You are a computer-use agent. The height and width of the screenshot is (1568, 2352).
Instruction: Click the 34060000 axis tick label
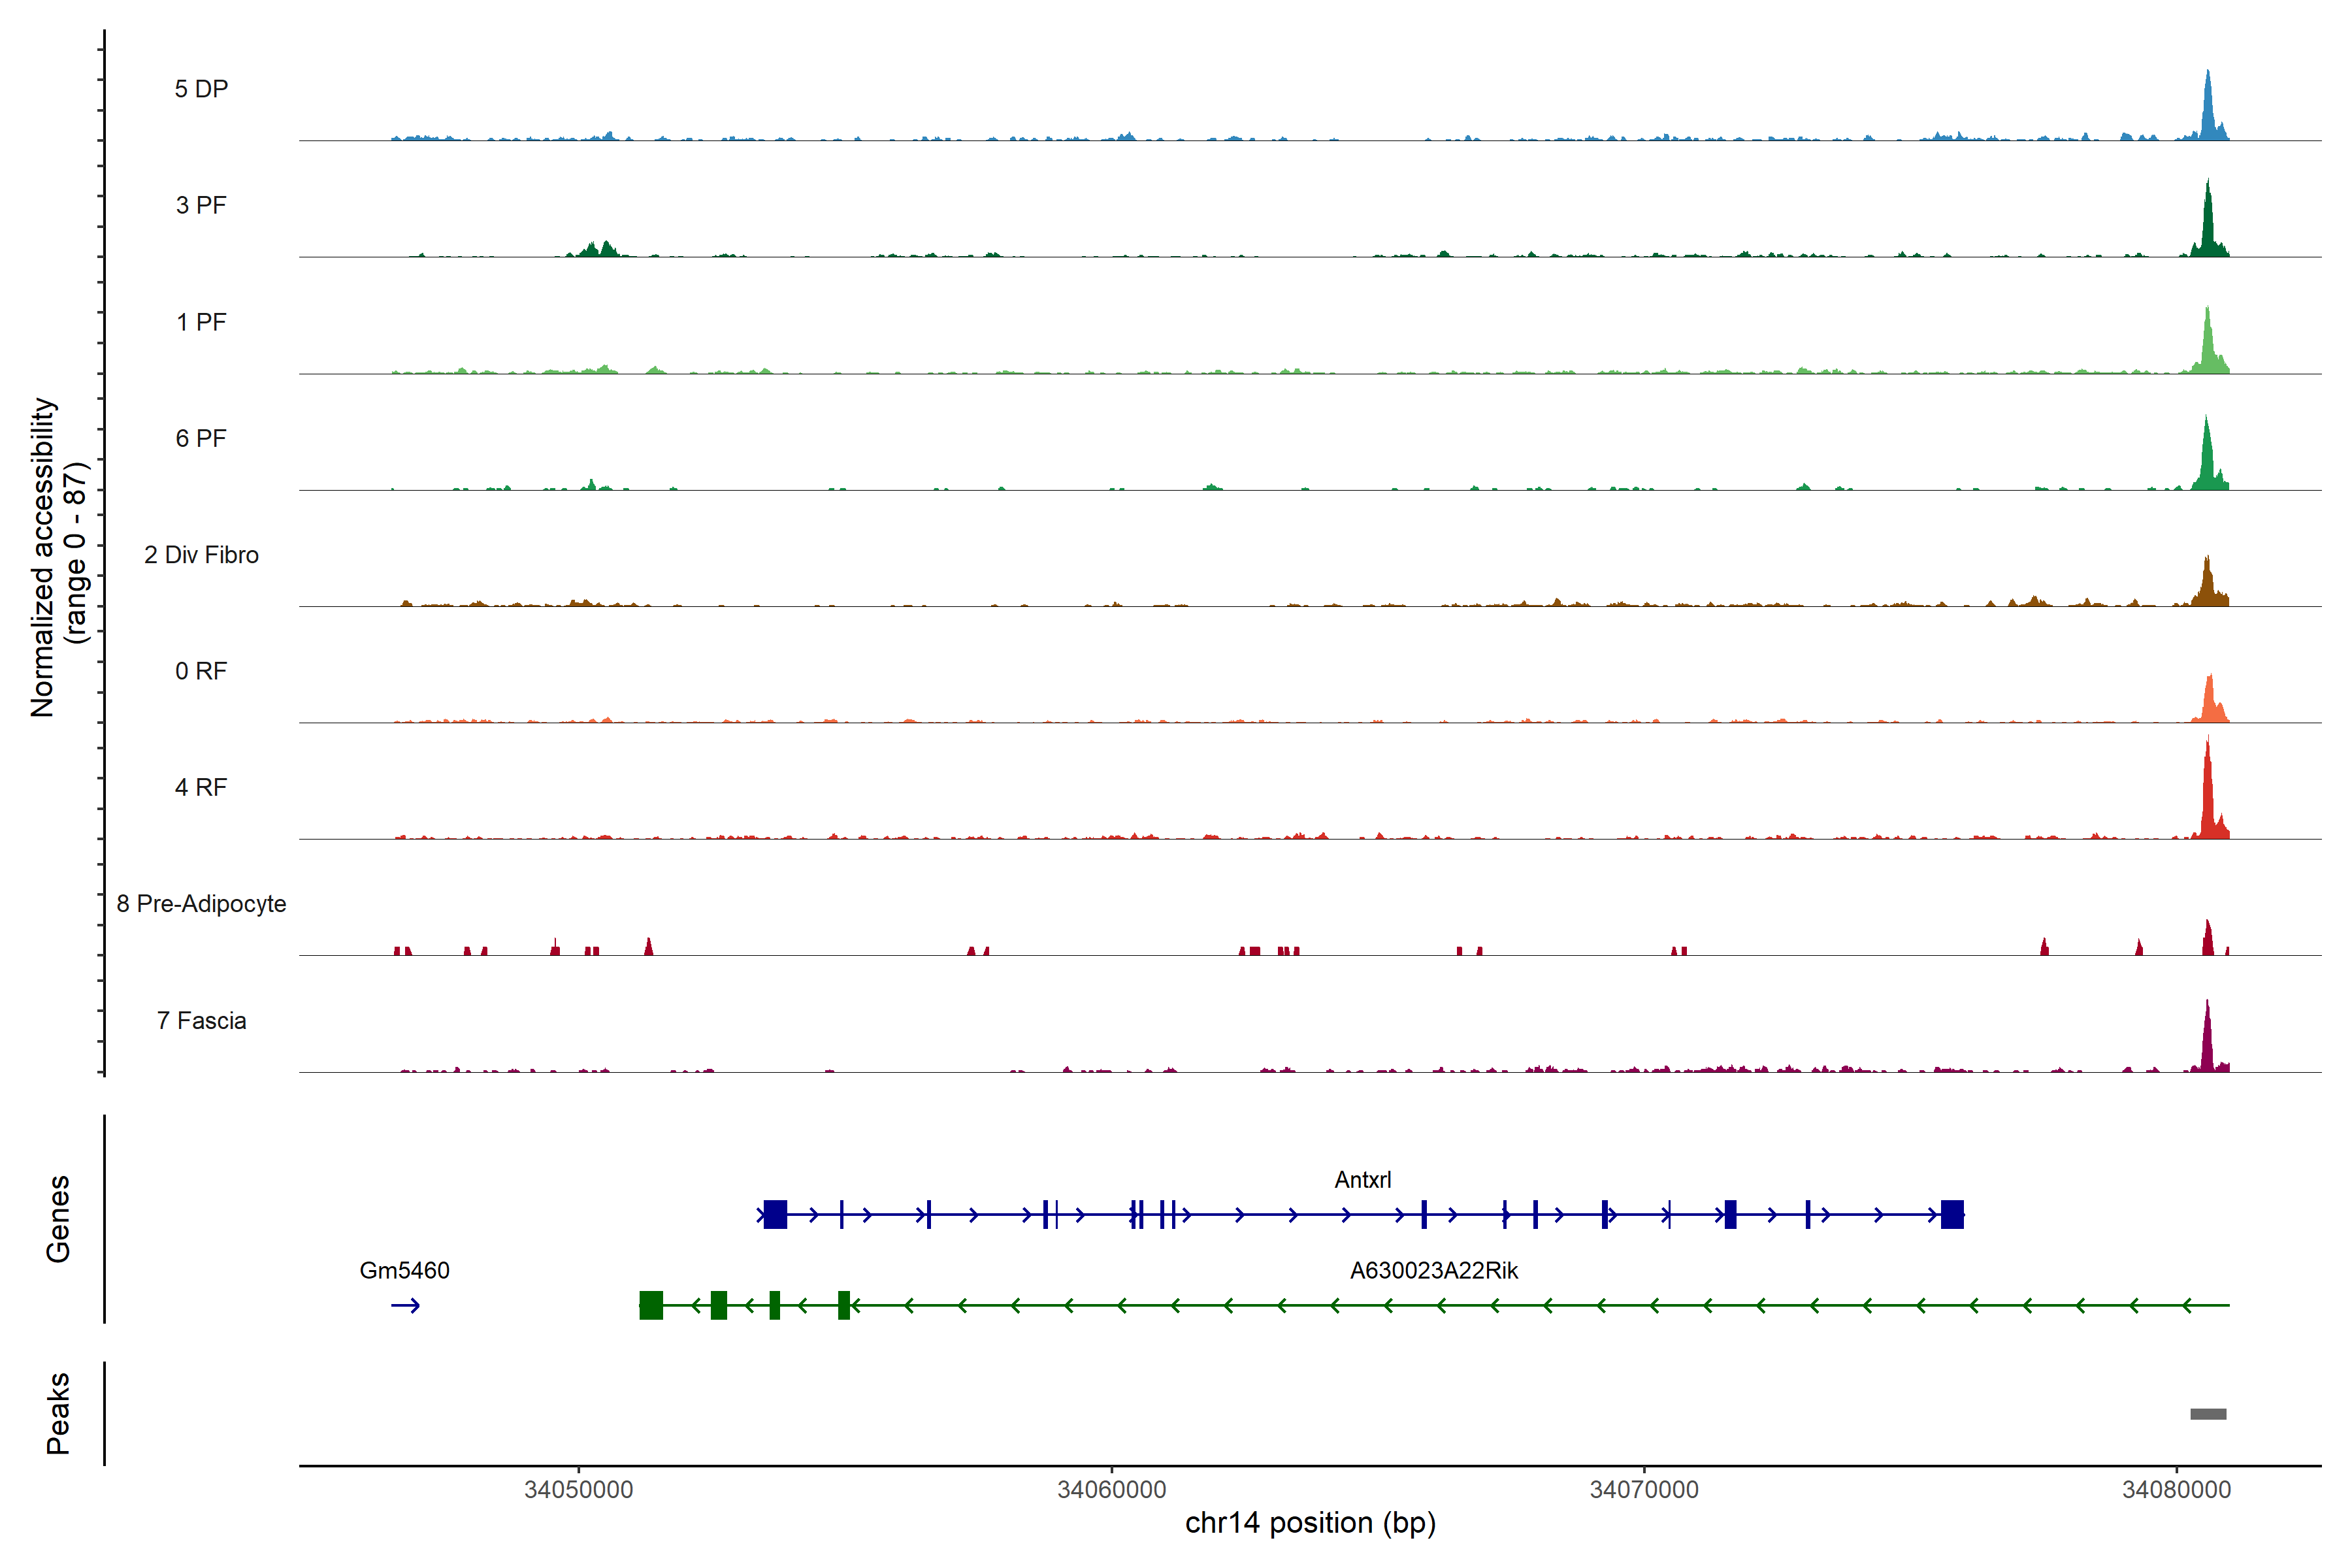(x=1111, y=1490)
